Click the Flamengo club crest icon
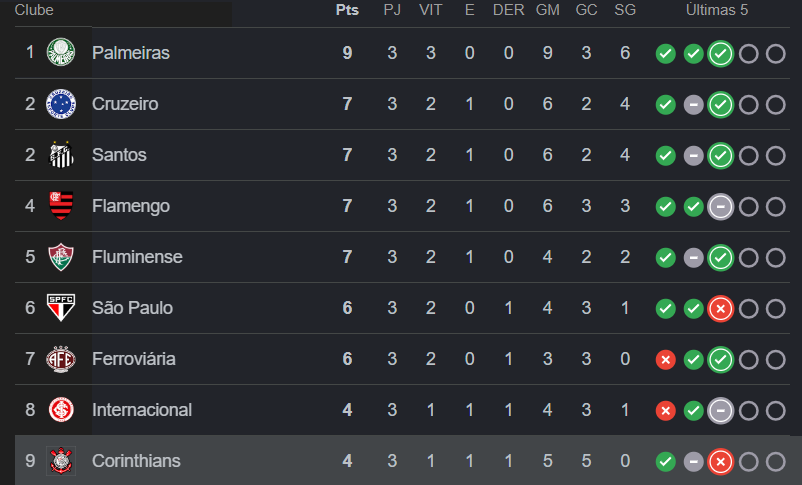 (x=61, y=206)
